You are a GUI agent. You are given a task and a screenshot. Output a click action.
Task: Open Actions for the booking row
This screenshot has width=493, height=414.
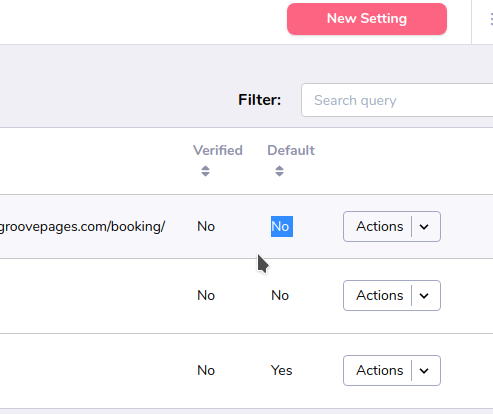(380, 226)
